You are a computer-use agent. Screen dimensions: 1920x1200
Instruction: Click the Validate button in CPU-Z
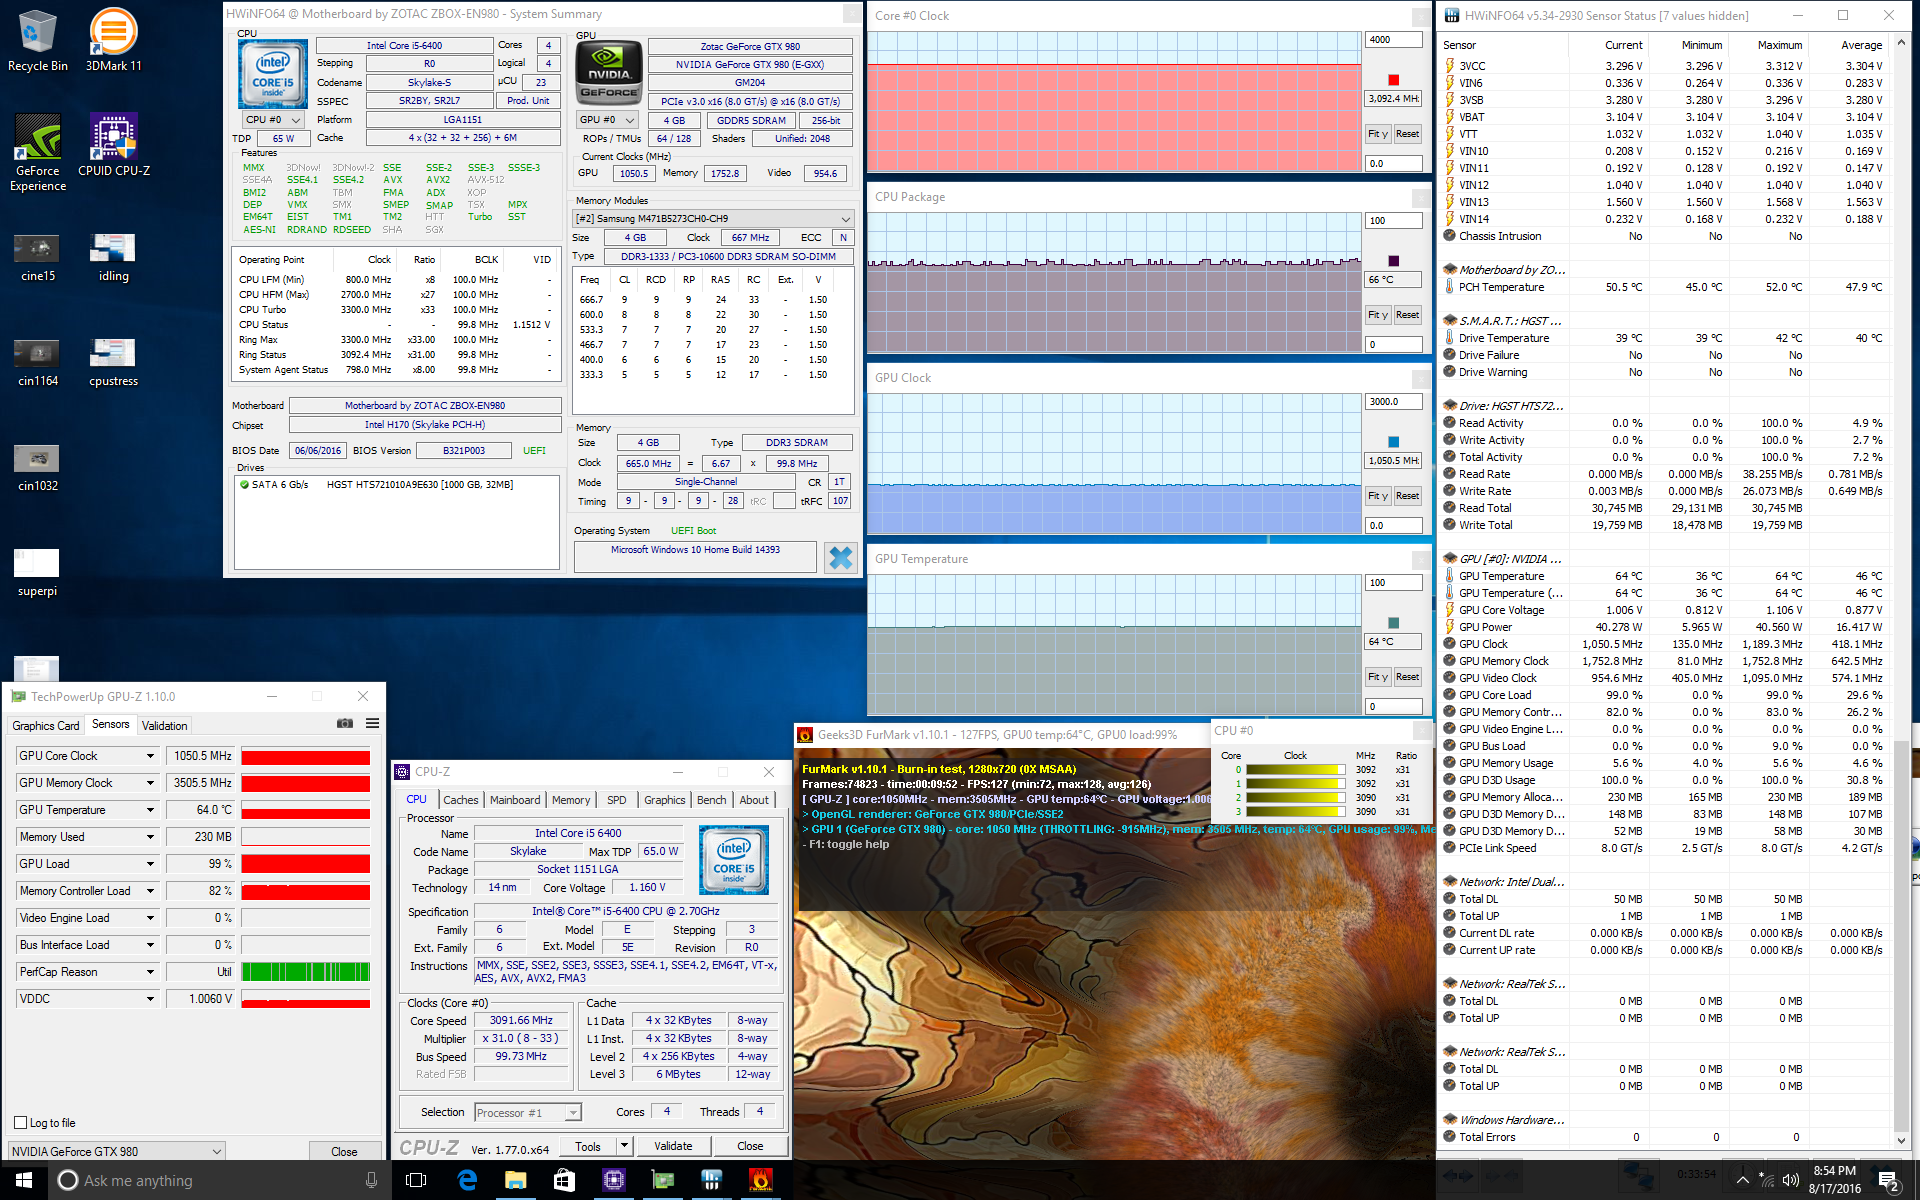pyautogui.click(x=672, y=1146)
